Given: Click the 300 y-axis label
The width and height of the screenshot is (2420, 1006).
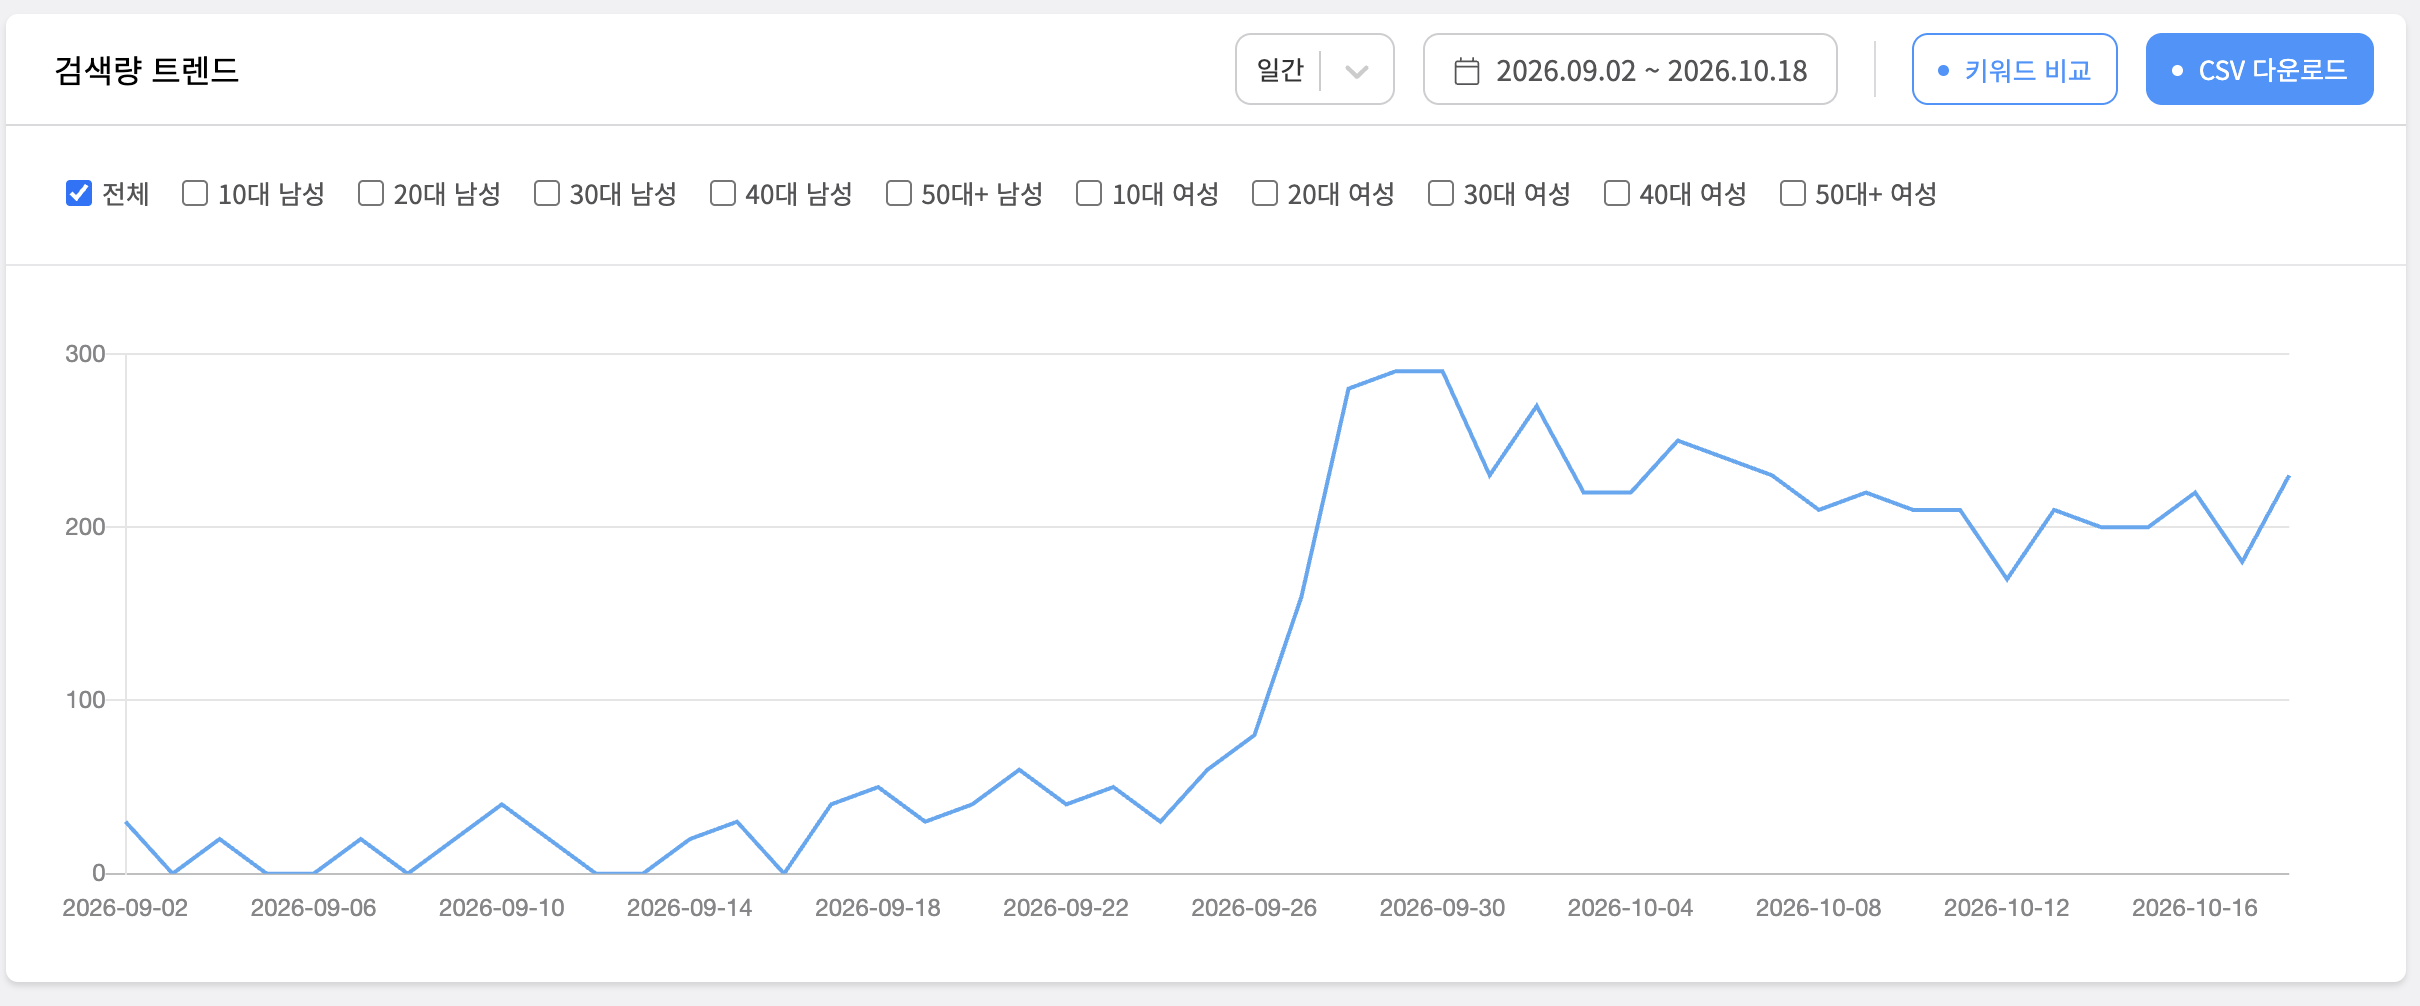Looking at the screenshot, I should click(85, 354).
